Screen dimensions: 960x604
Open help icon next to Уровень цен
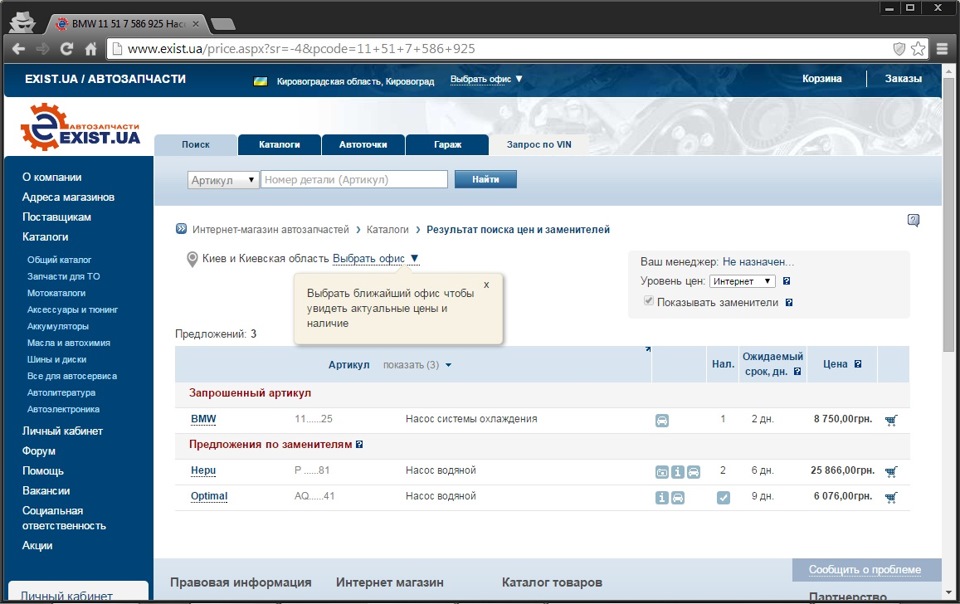[787, 281]
